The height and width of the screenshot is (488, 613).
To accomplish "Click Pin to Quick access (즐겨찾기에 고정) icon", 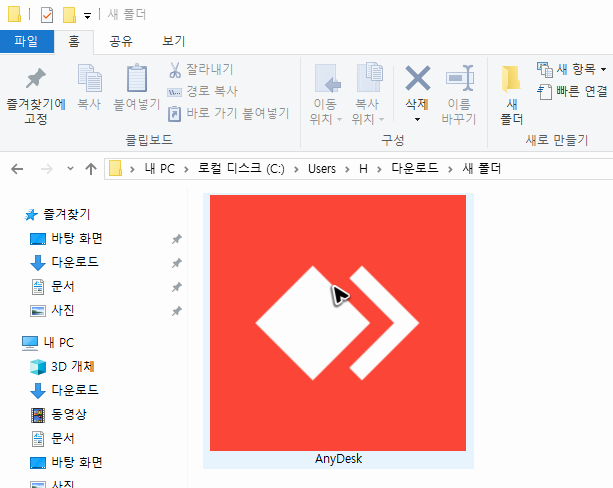I will coord(36,78).
